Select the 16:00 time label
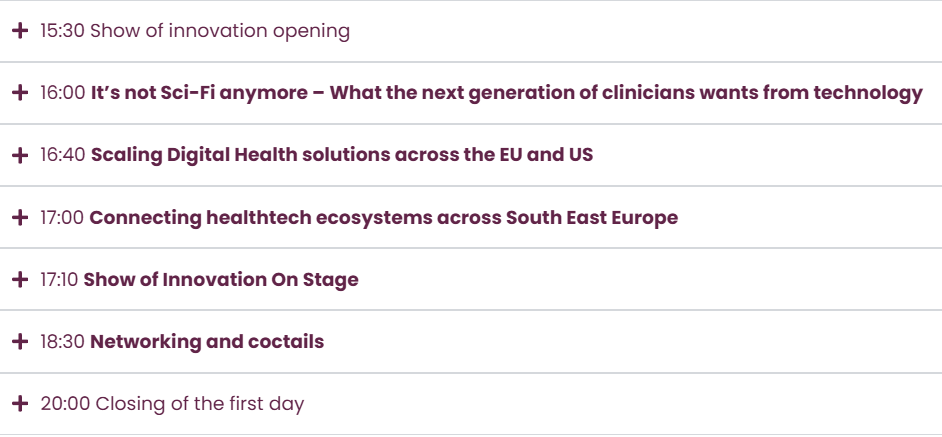Screen dimensions: 942x437 [x=62, y=93]
